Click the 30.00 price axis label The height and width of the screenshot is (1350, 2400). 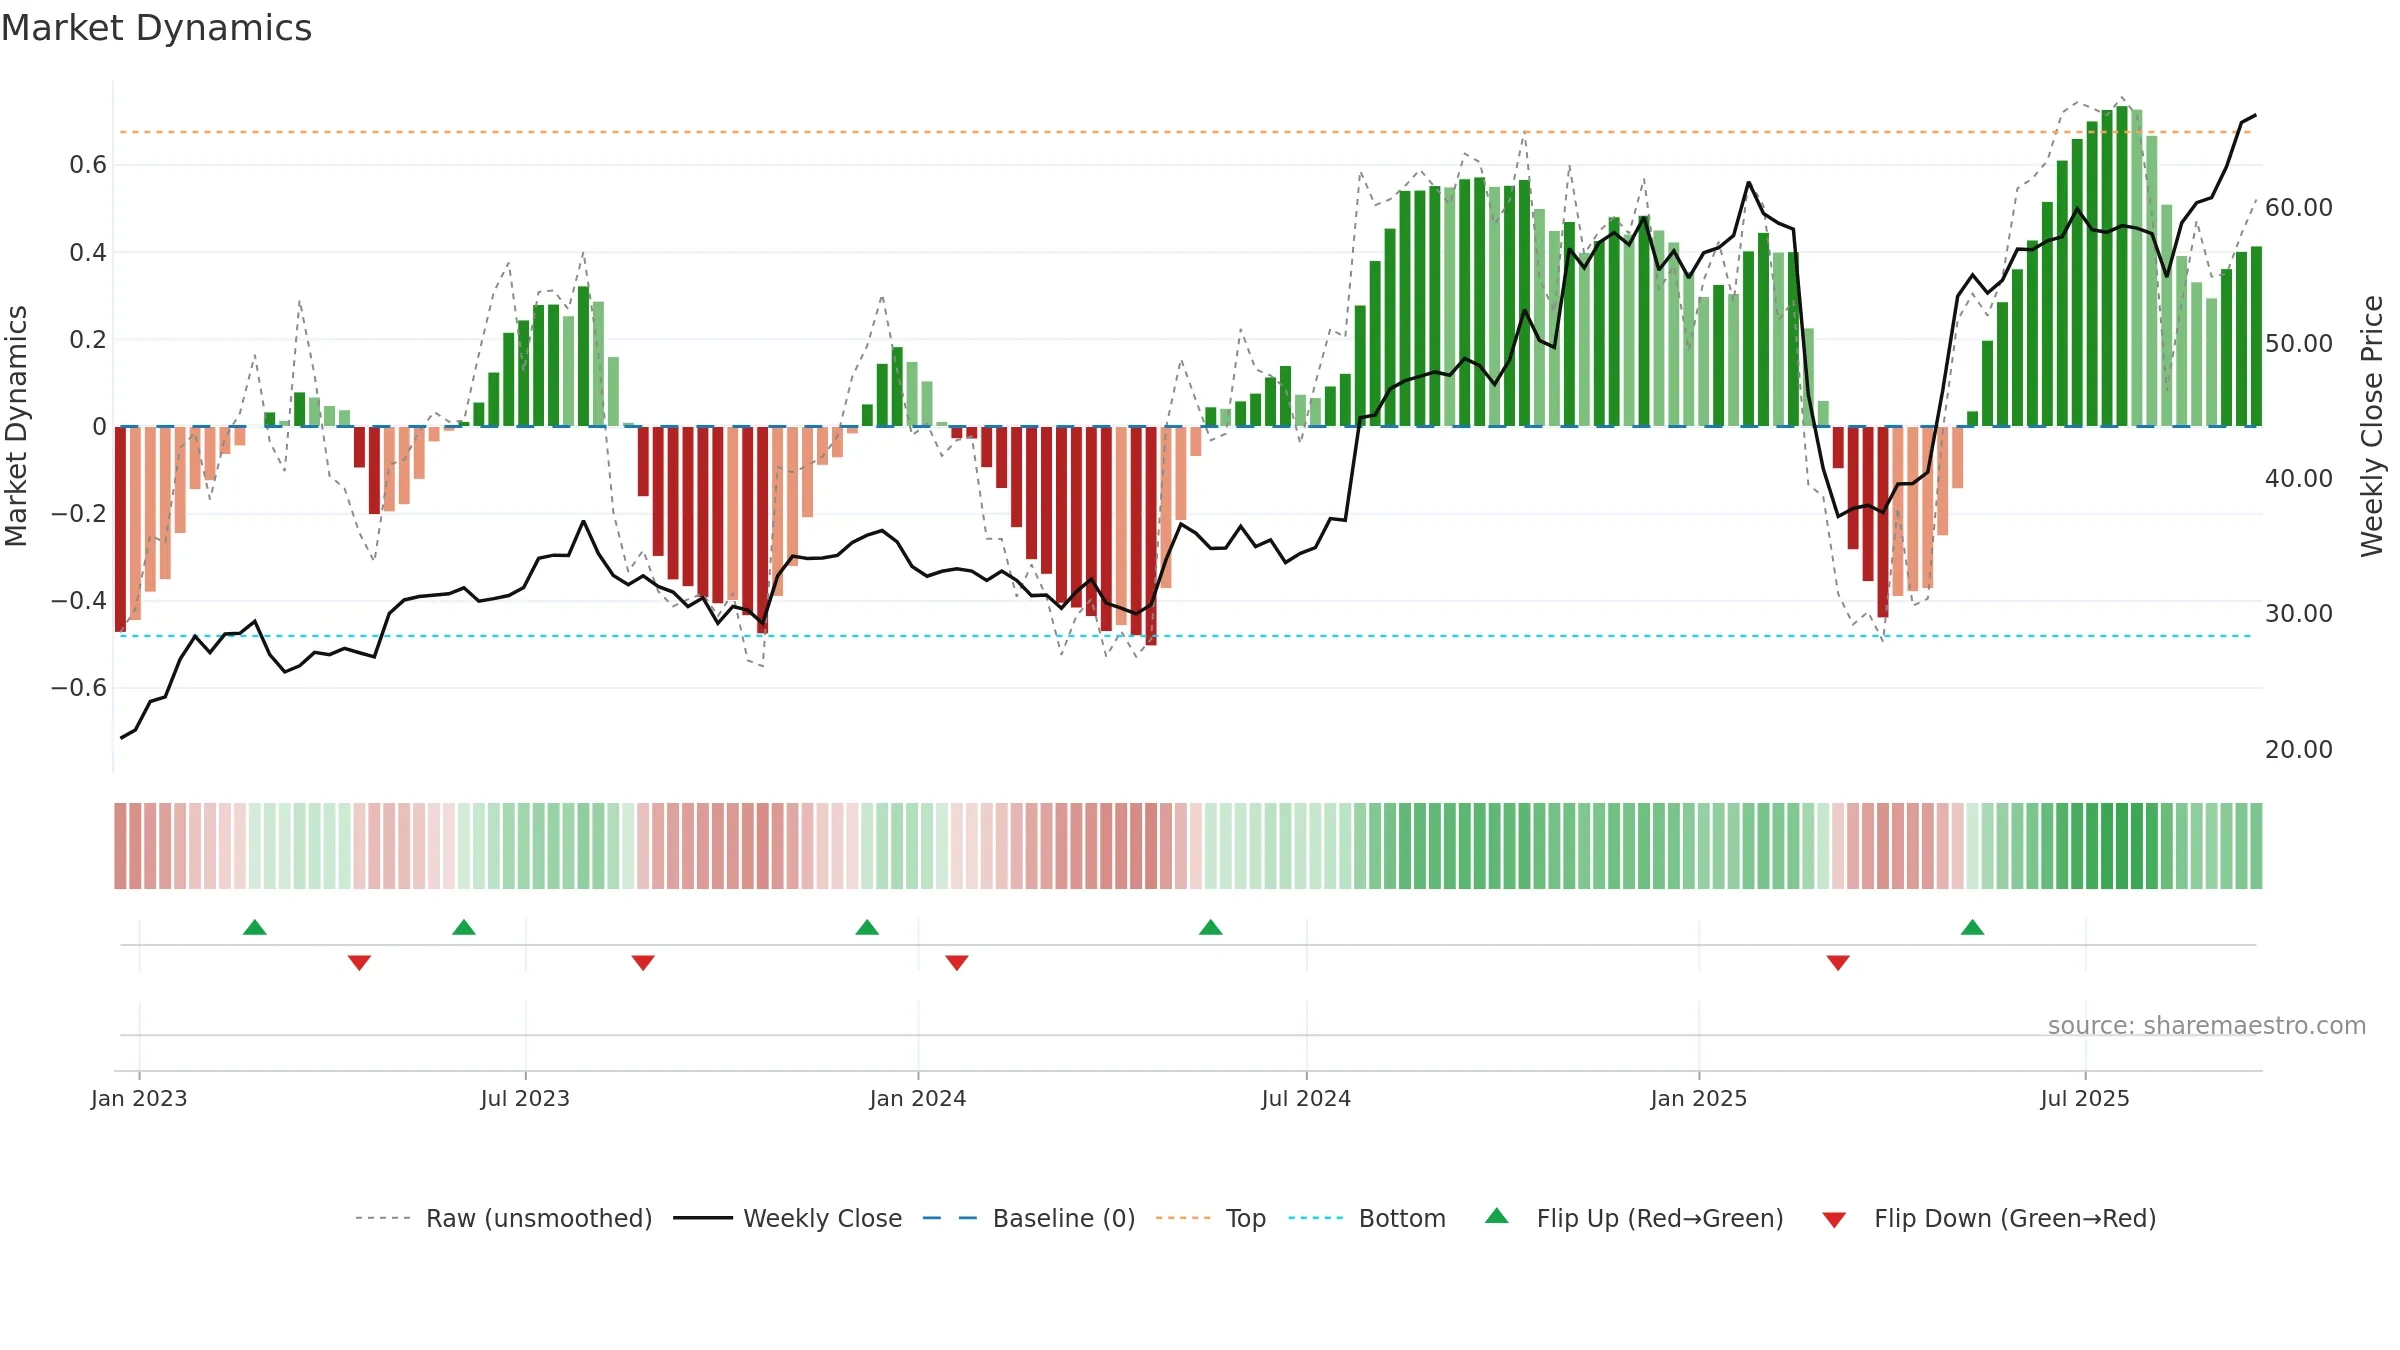click(2299, 613)
